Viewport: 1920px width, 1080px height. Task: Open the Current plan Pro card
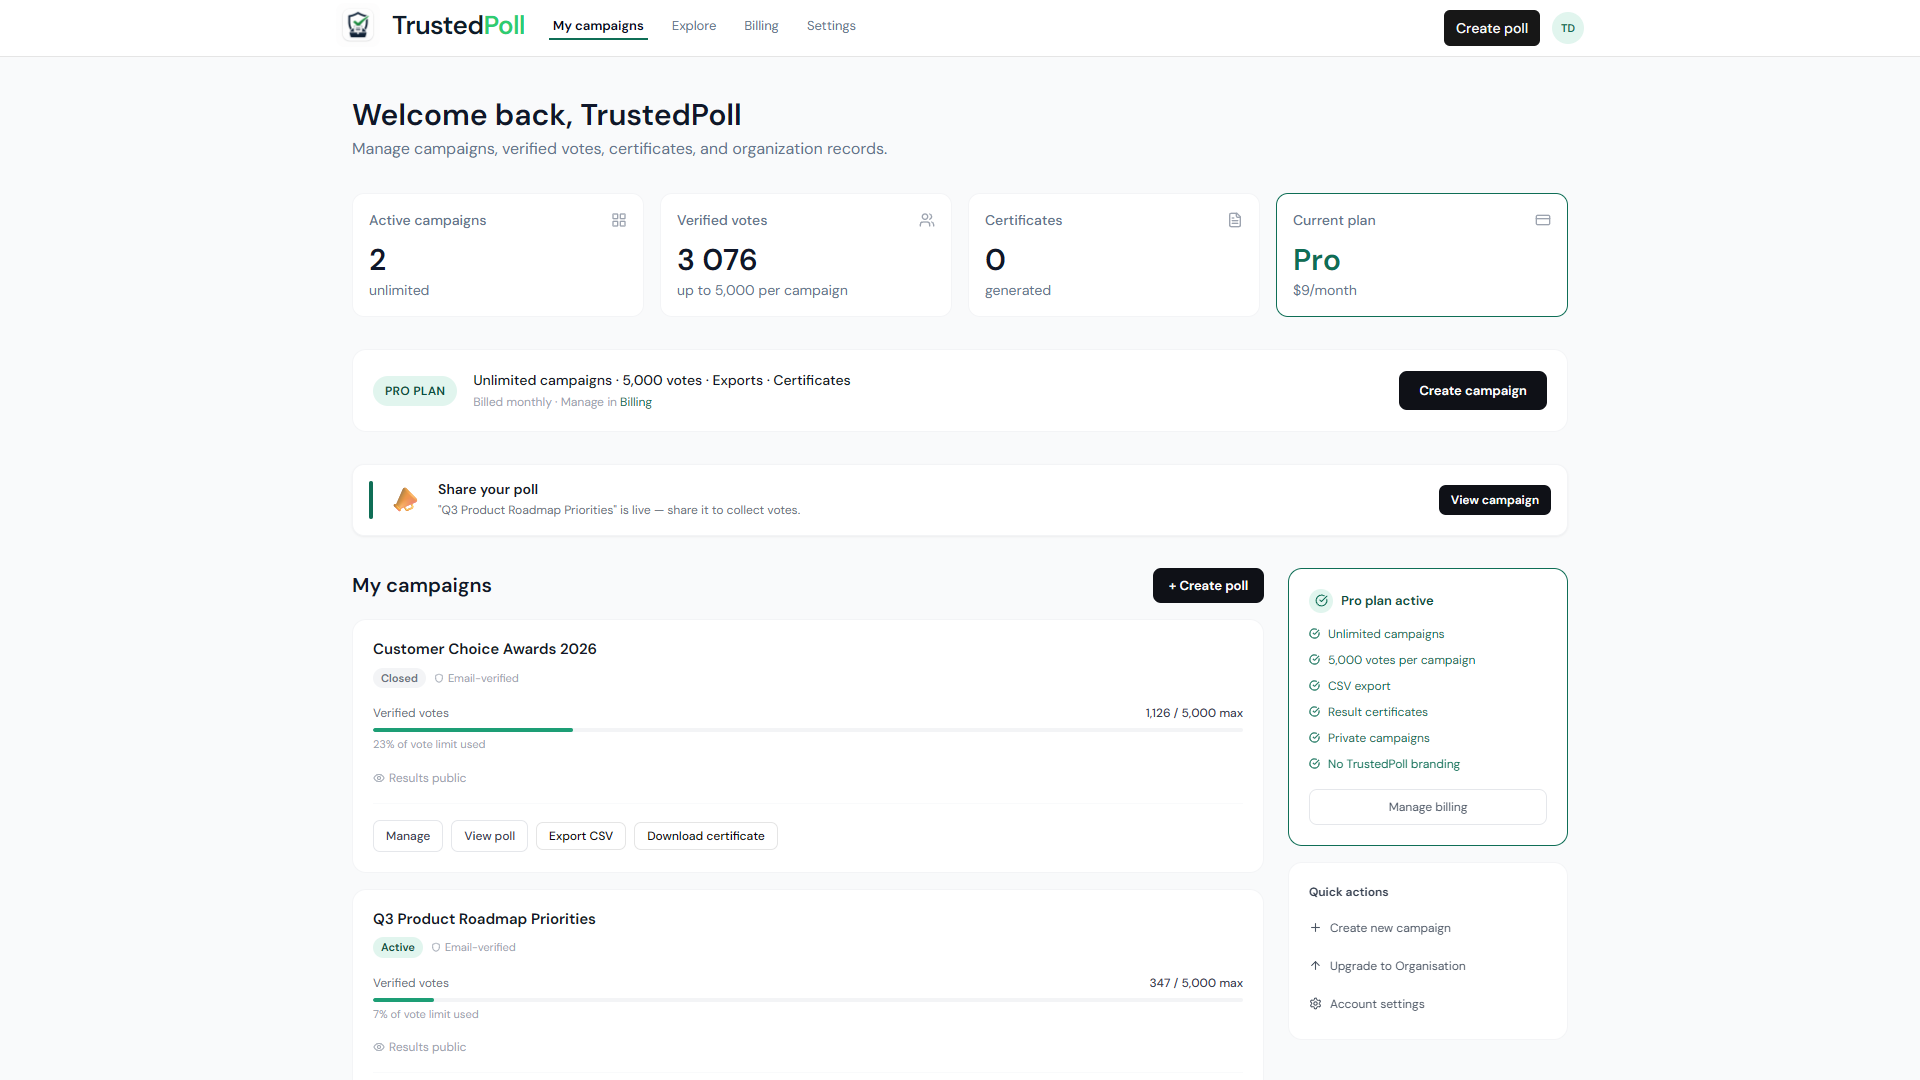click(x=1421, y=255)
